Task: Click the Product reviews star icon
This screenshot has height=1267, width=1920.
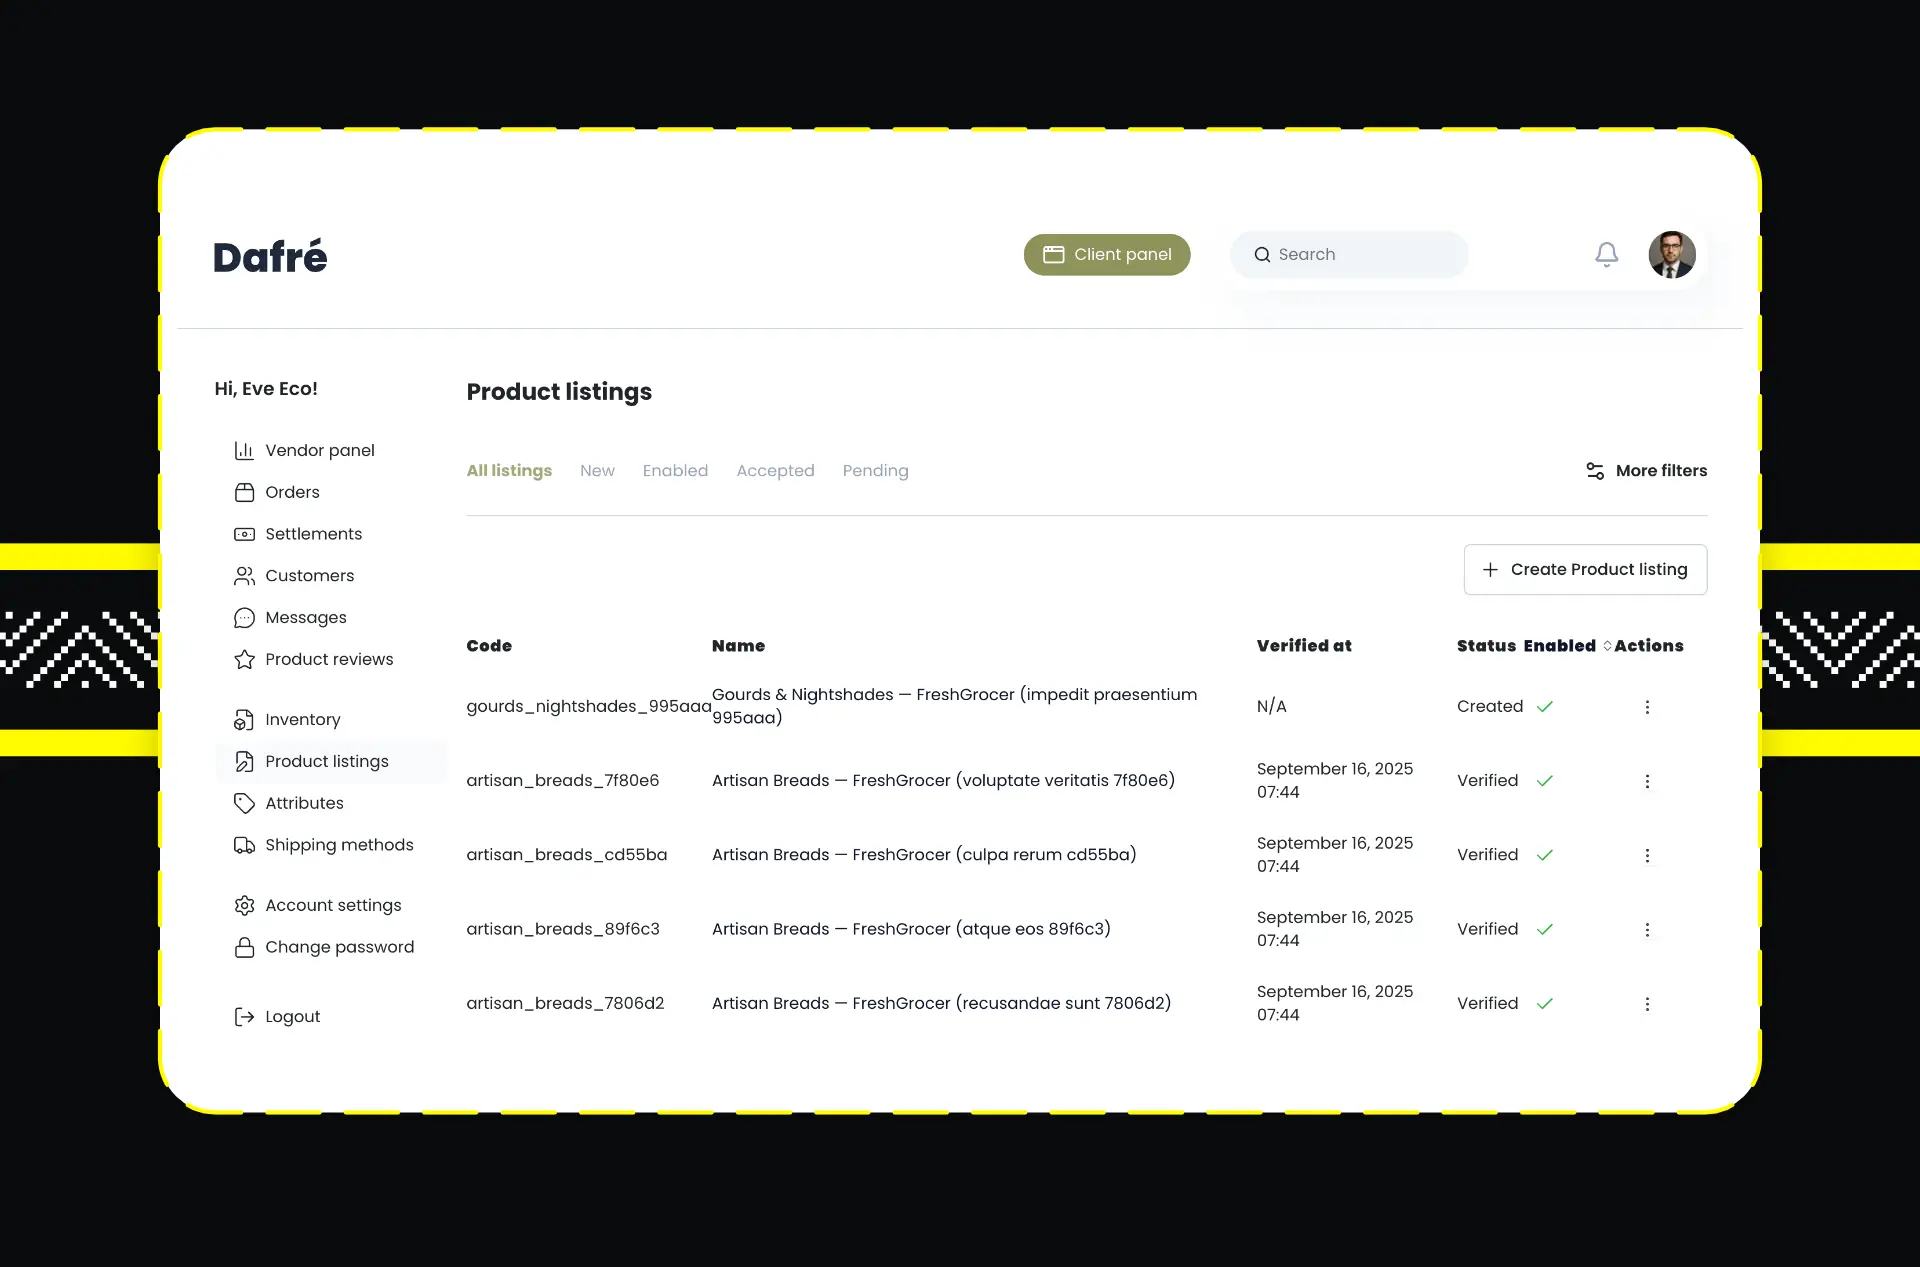Action: coord(244,660)
